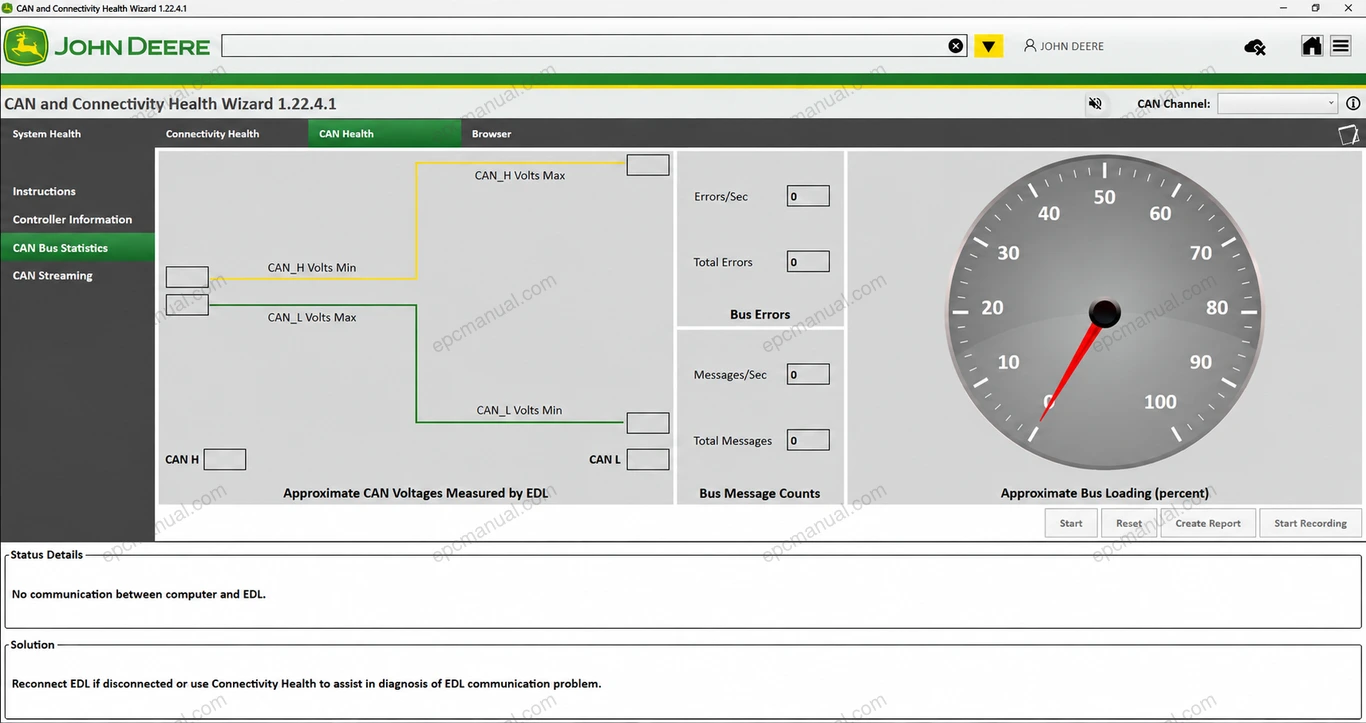Click the Start Recording button

(x=1310, y=523)
